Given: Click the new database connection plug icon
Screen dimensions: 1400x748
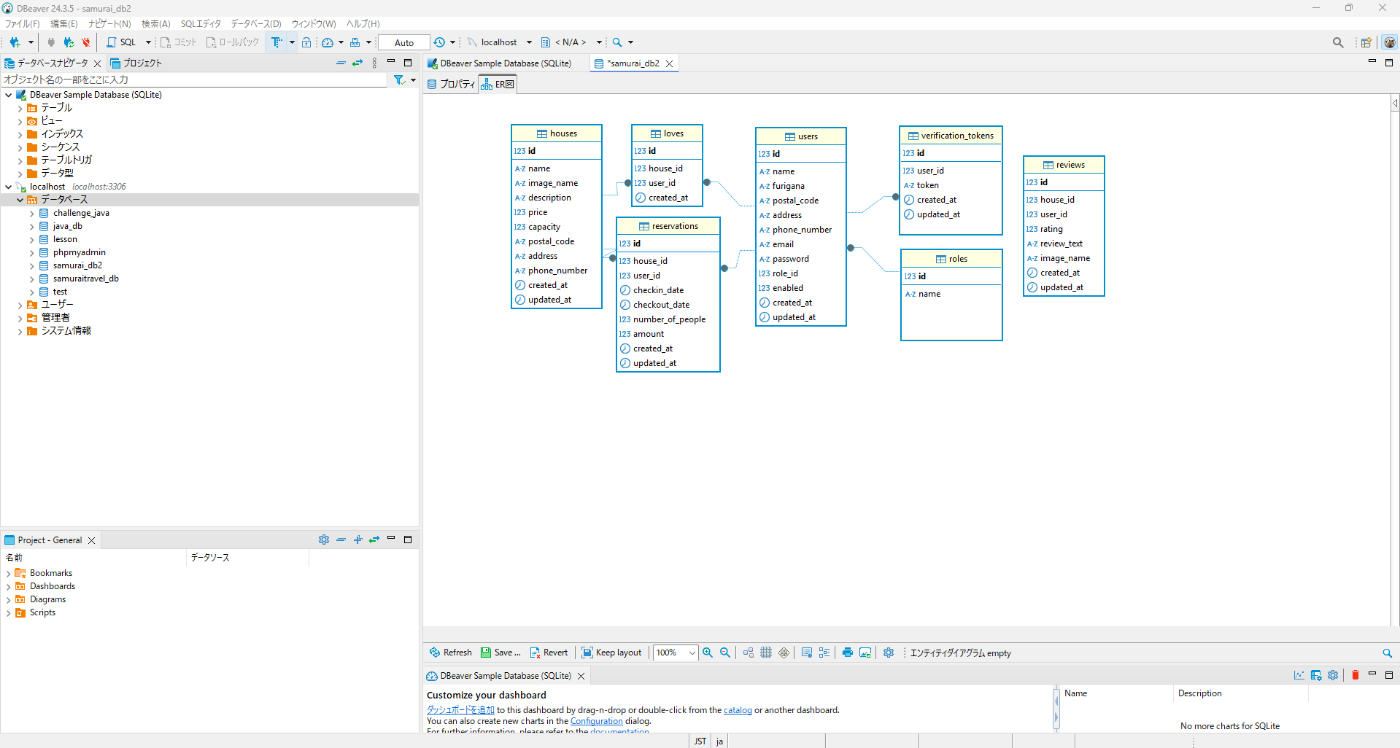Looking at the screenshot, I should (14, 42).
